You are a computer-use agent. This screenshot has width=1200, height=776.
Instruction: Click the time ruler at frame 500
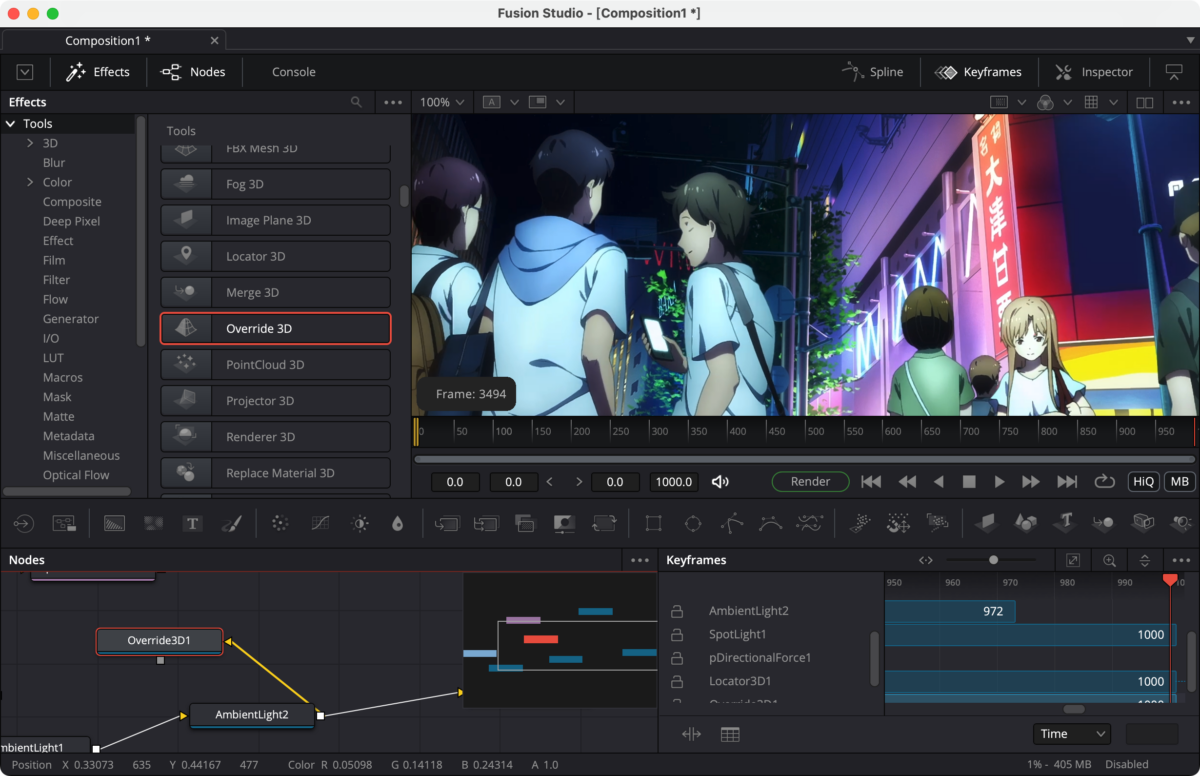(x=816, y=431)
